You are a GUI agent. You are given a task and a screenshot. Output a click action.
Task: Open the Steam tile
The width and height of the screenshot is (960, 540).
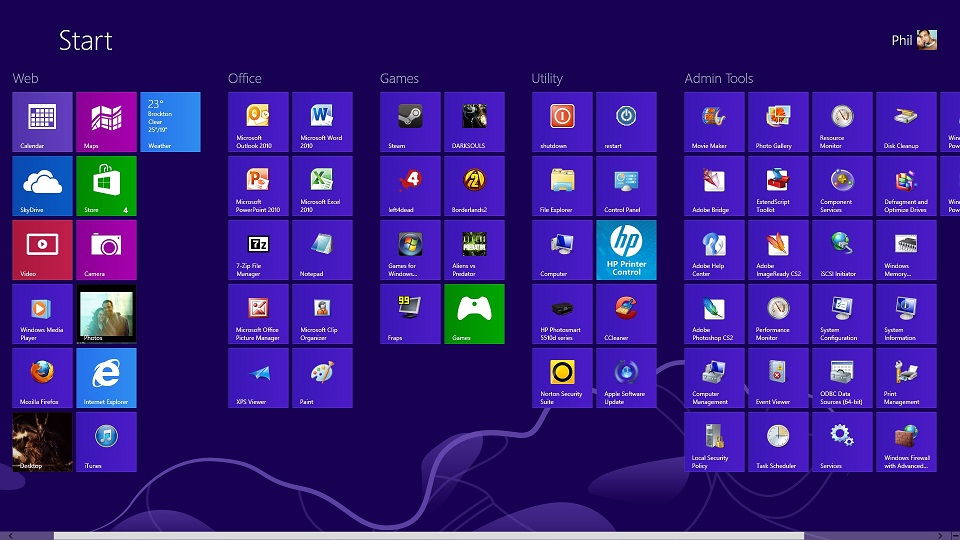(x=410, y=122)
